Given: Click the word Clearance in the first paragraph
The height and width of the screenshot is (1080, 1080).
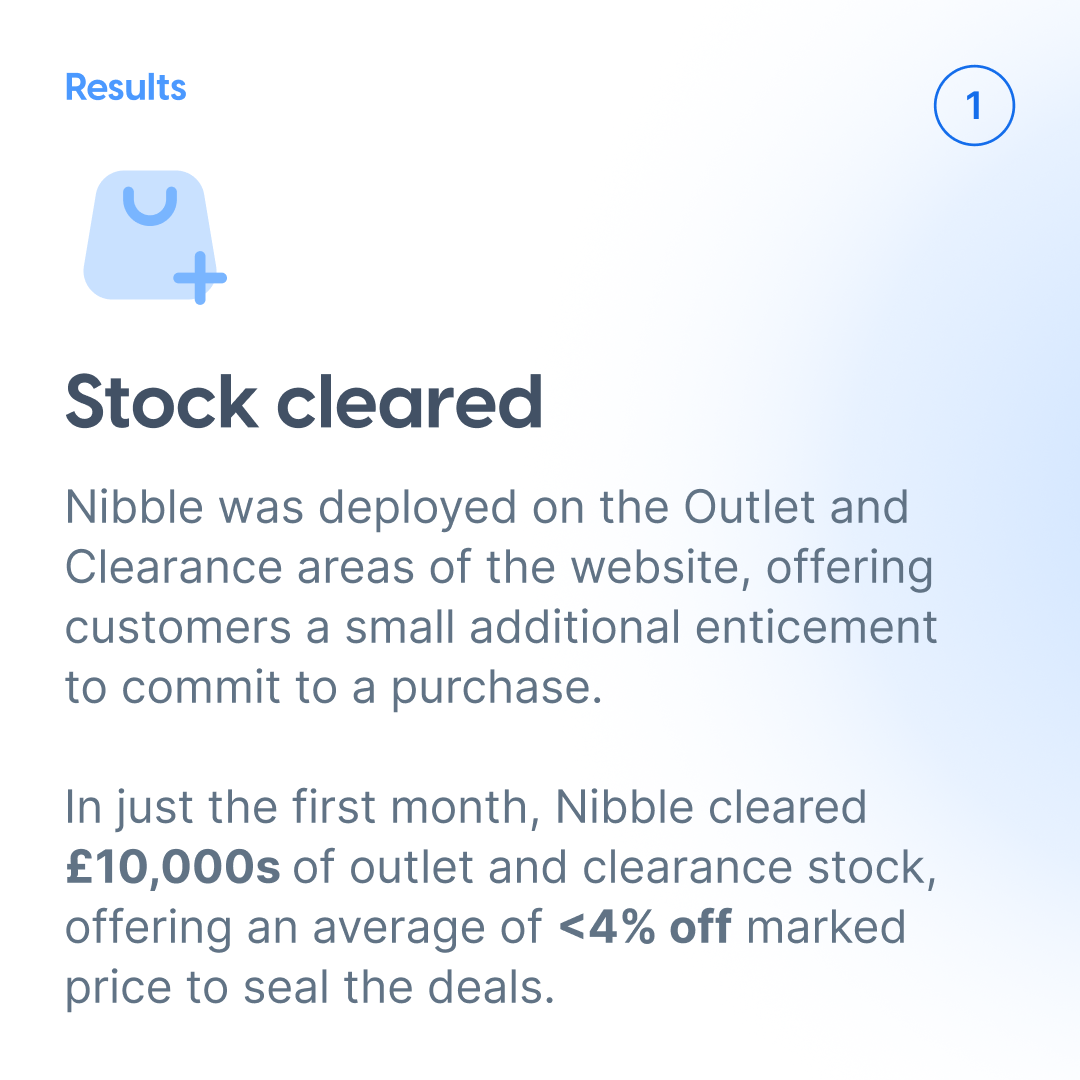Looking at the screenshot, I should coord(174,568).
